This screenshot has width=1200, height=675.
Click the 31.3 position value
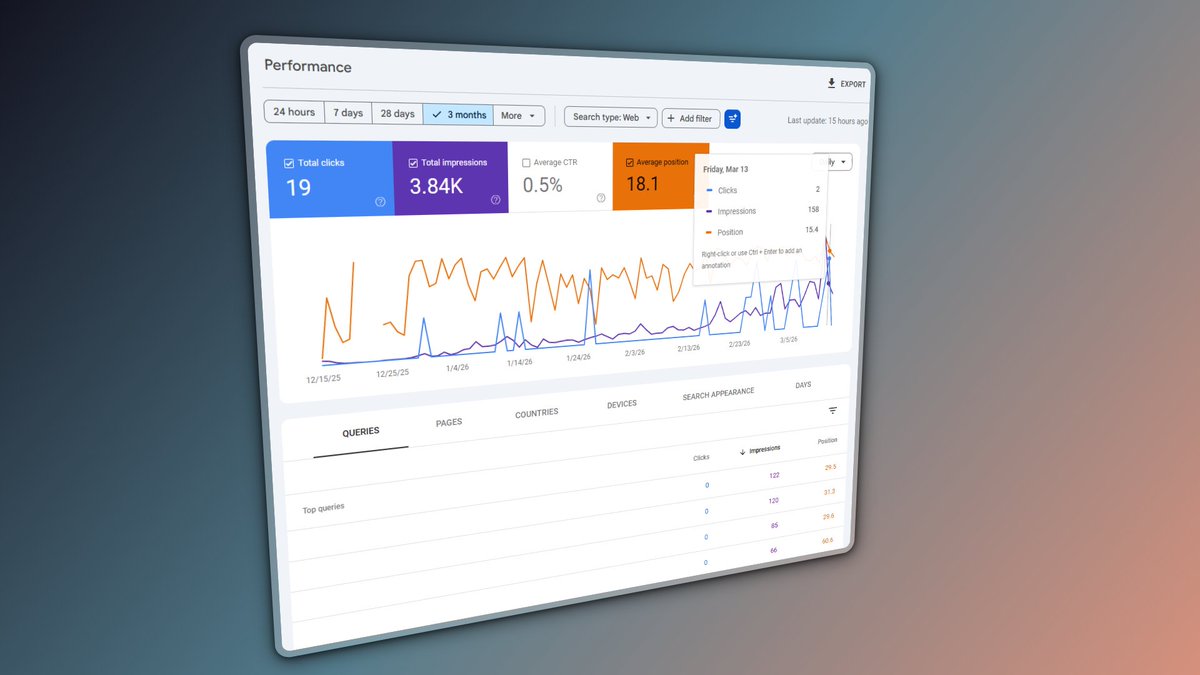pyautogui.click(x=829, y=492)
